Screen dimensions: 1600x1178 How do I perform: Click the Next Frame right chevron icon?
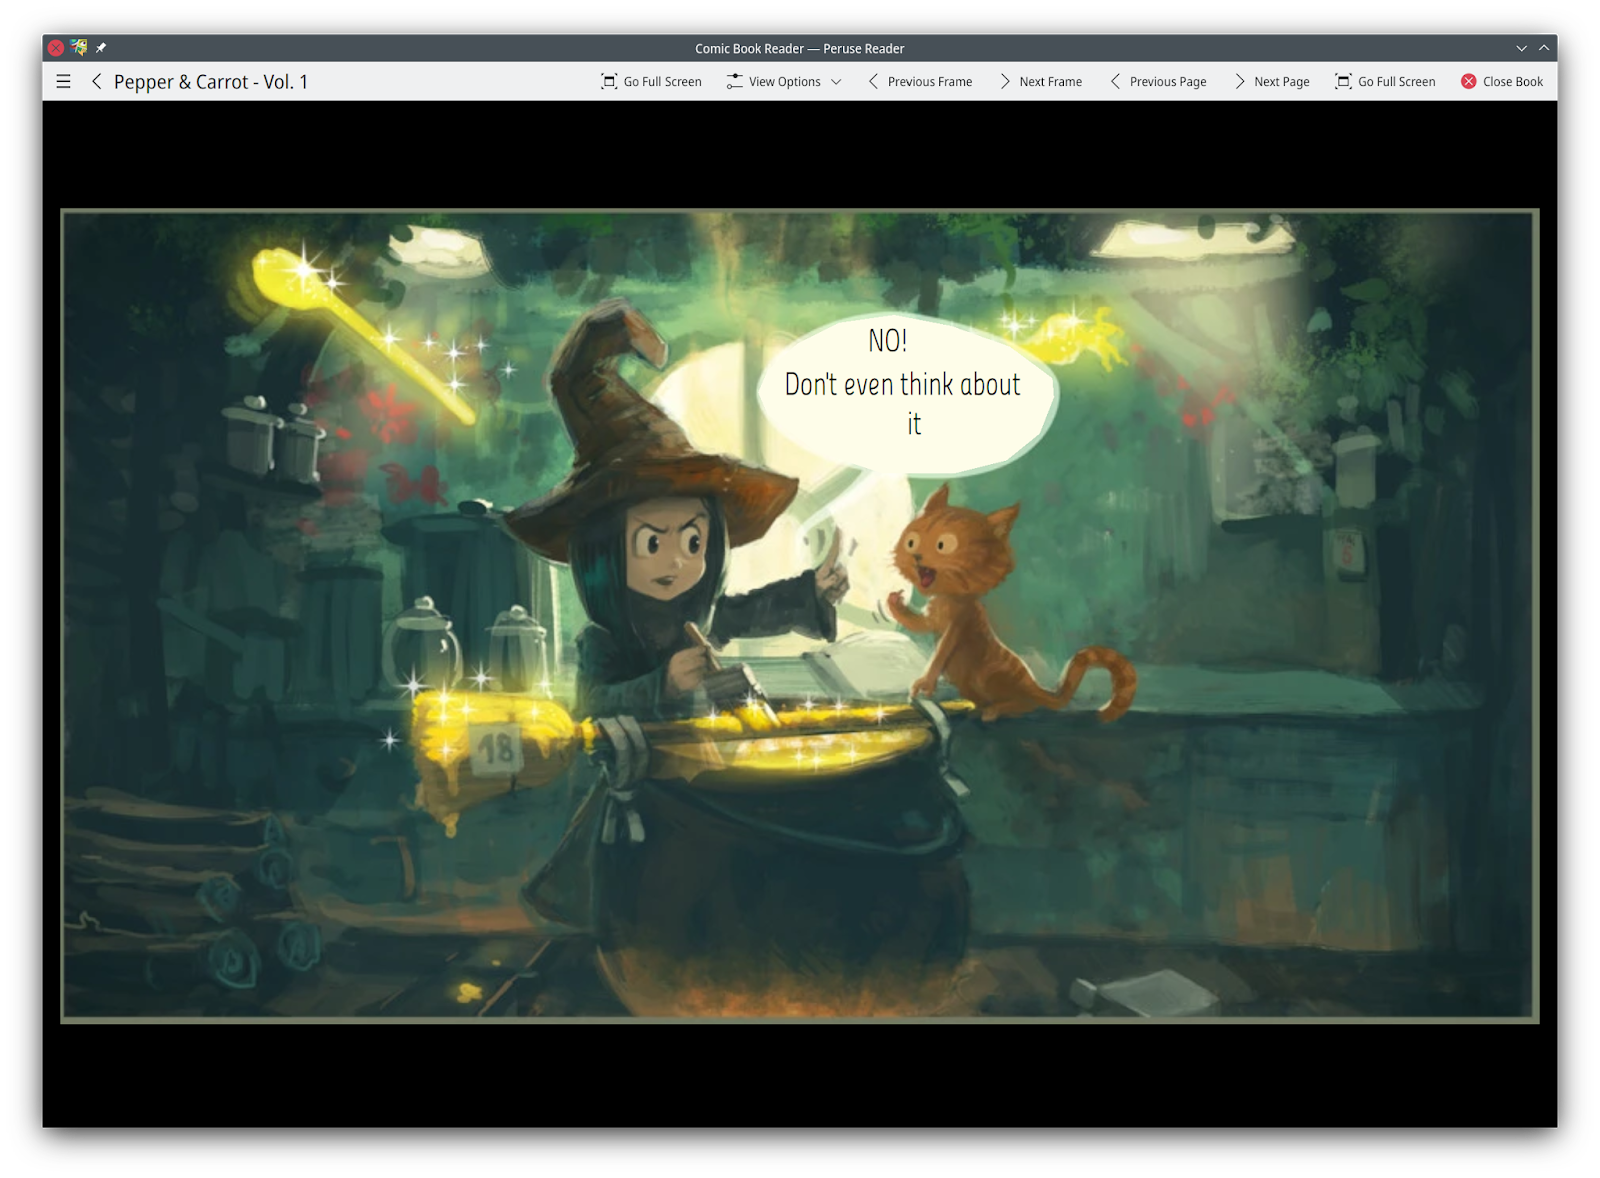point(1005,82)
